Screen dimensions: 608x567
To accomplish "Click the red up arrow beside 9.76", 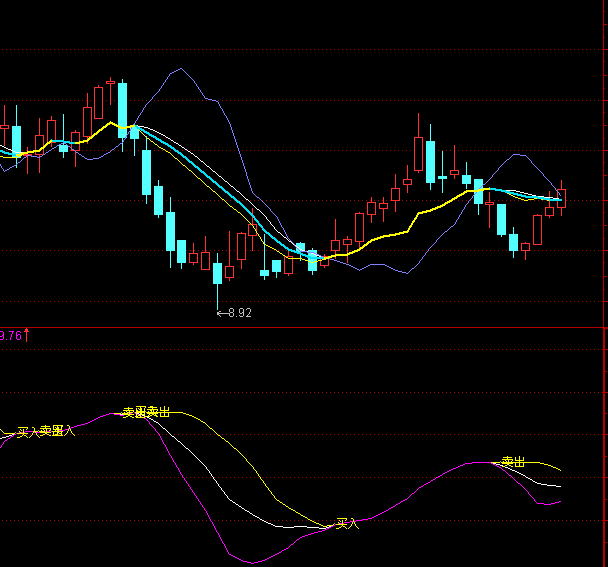I will tap(27, 335).
